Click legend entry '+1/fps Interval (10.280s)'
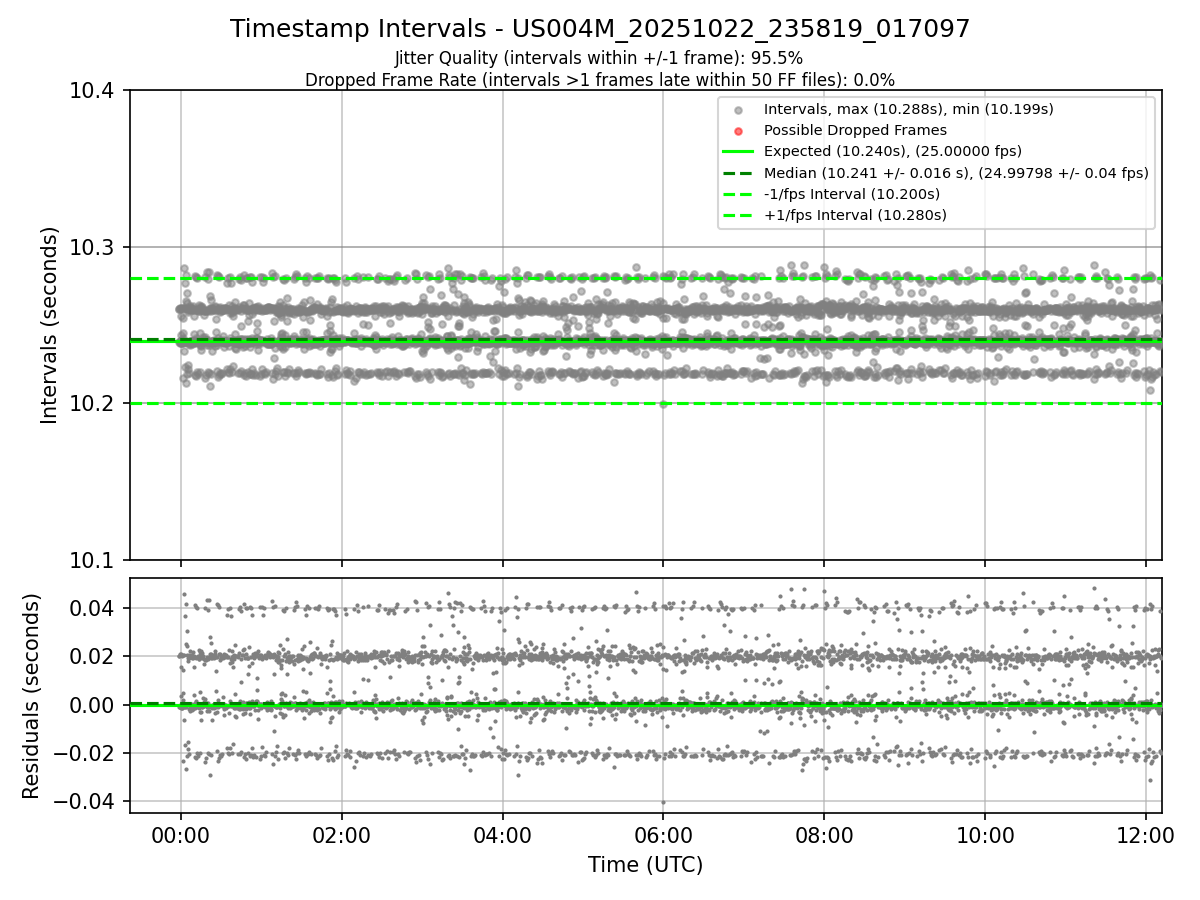This screenshot has width=1200, height=900. (x=855, y=215)
